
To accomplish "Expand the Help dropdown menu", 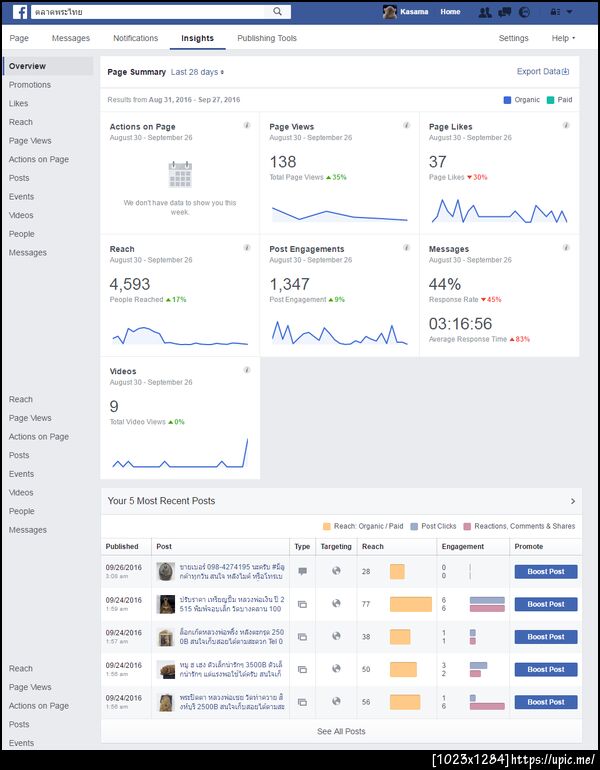I will pyautogui.click(x=563, y=38).
